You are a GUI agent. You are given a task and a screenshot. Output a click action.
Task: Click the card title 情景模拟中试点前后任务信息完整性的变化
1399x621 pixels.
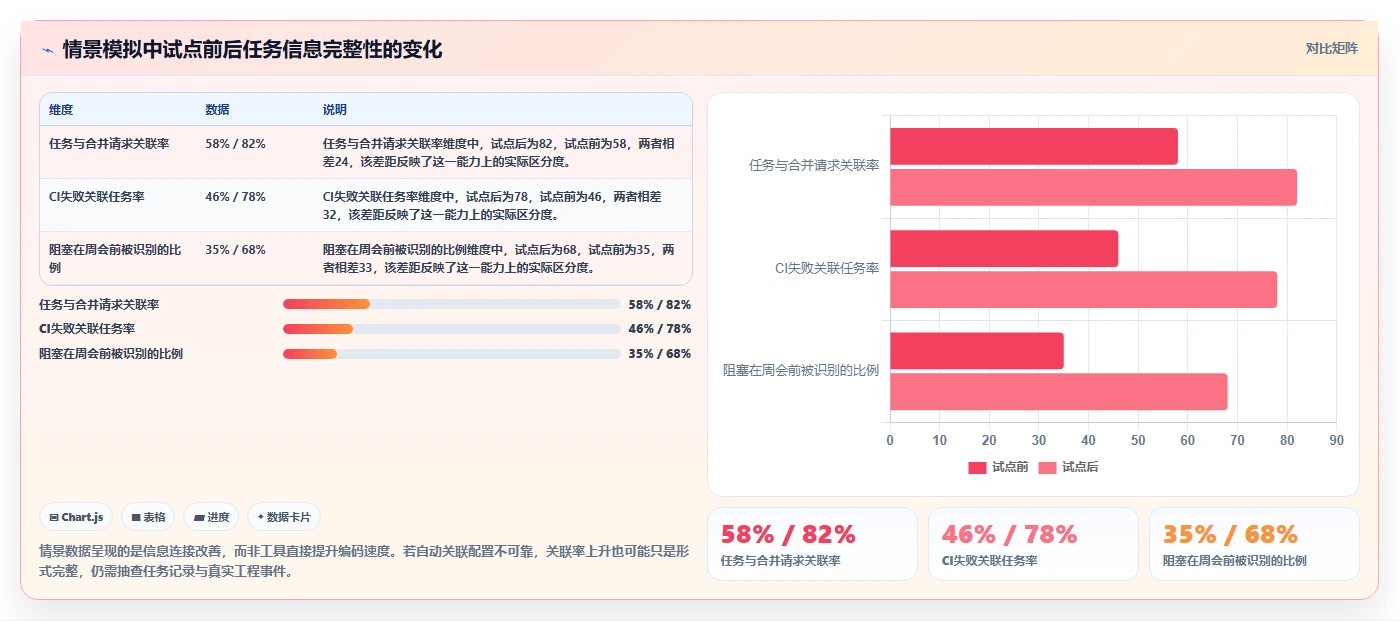click(252, 49)
